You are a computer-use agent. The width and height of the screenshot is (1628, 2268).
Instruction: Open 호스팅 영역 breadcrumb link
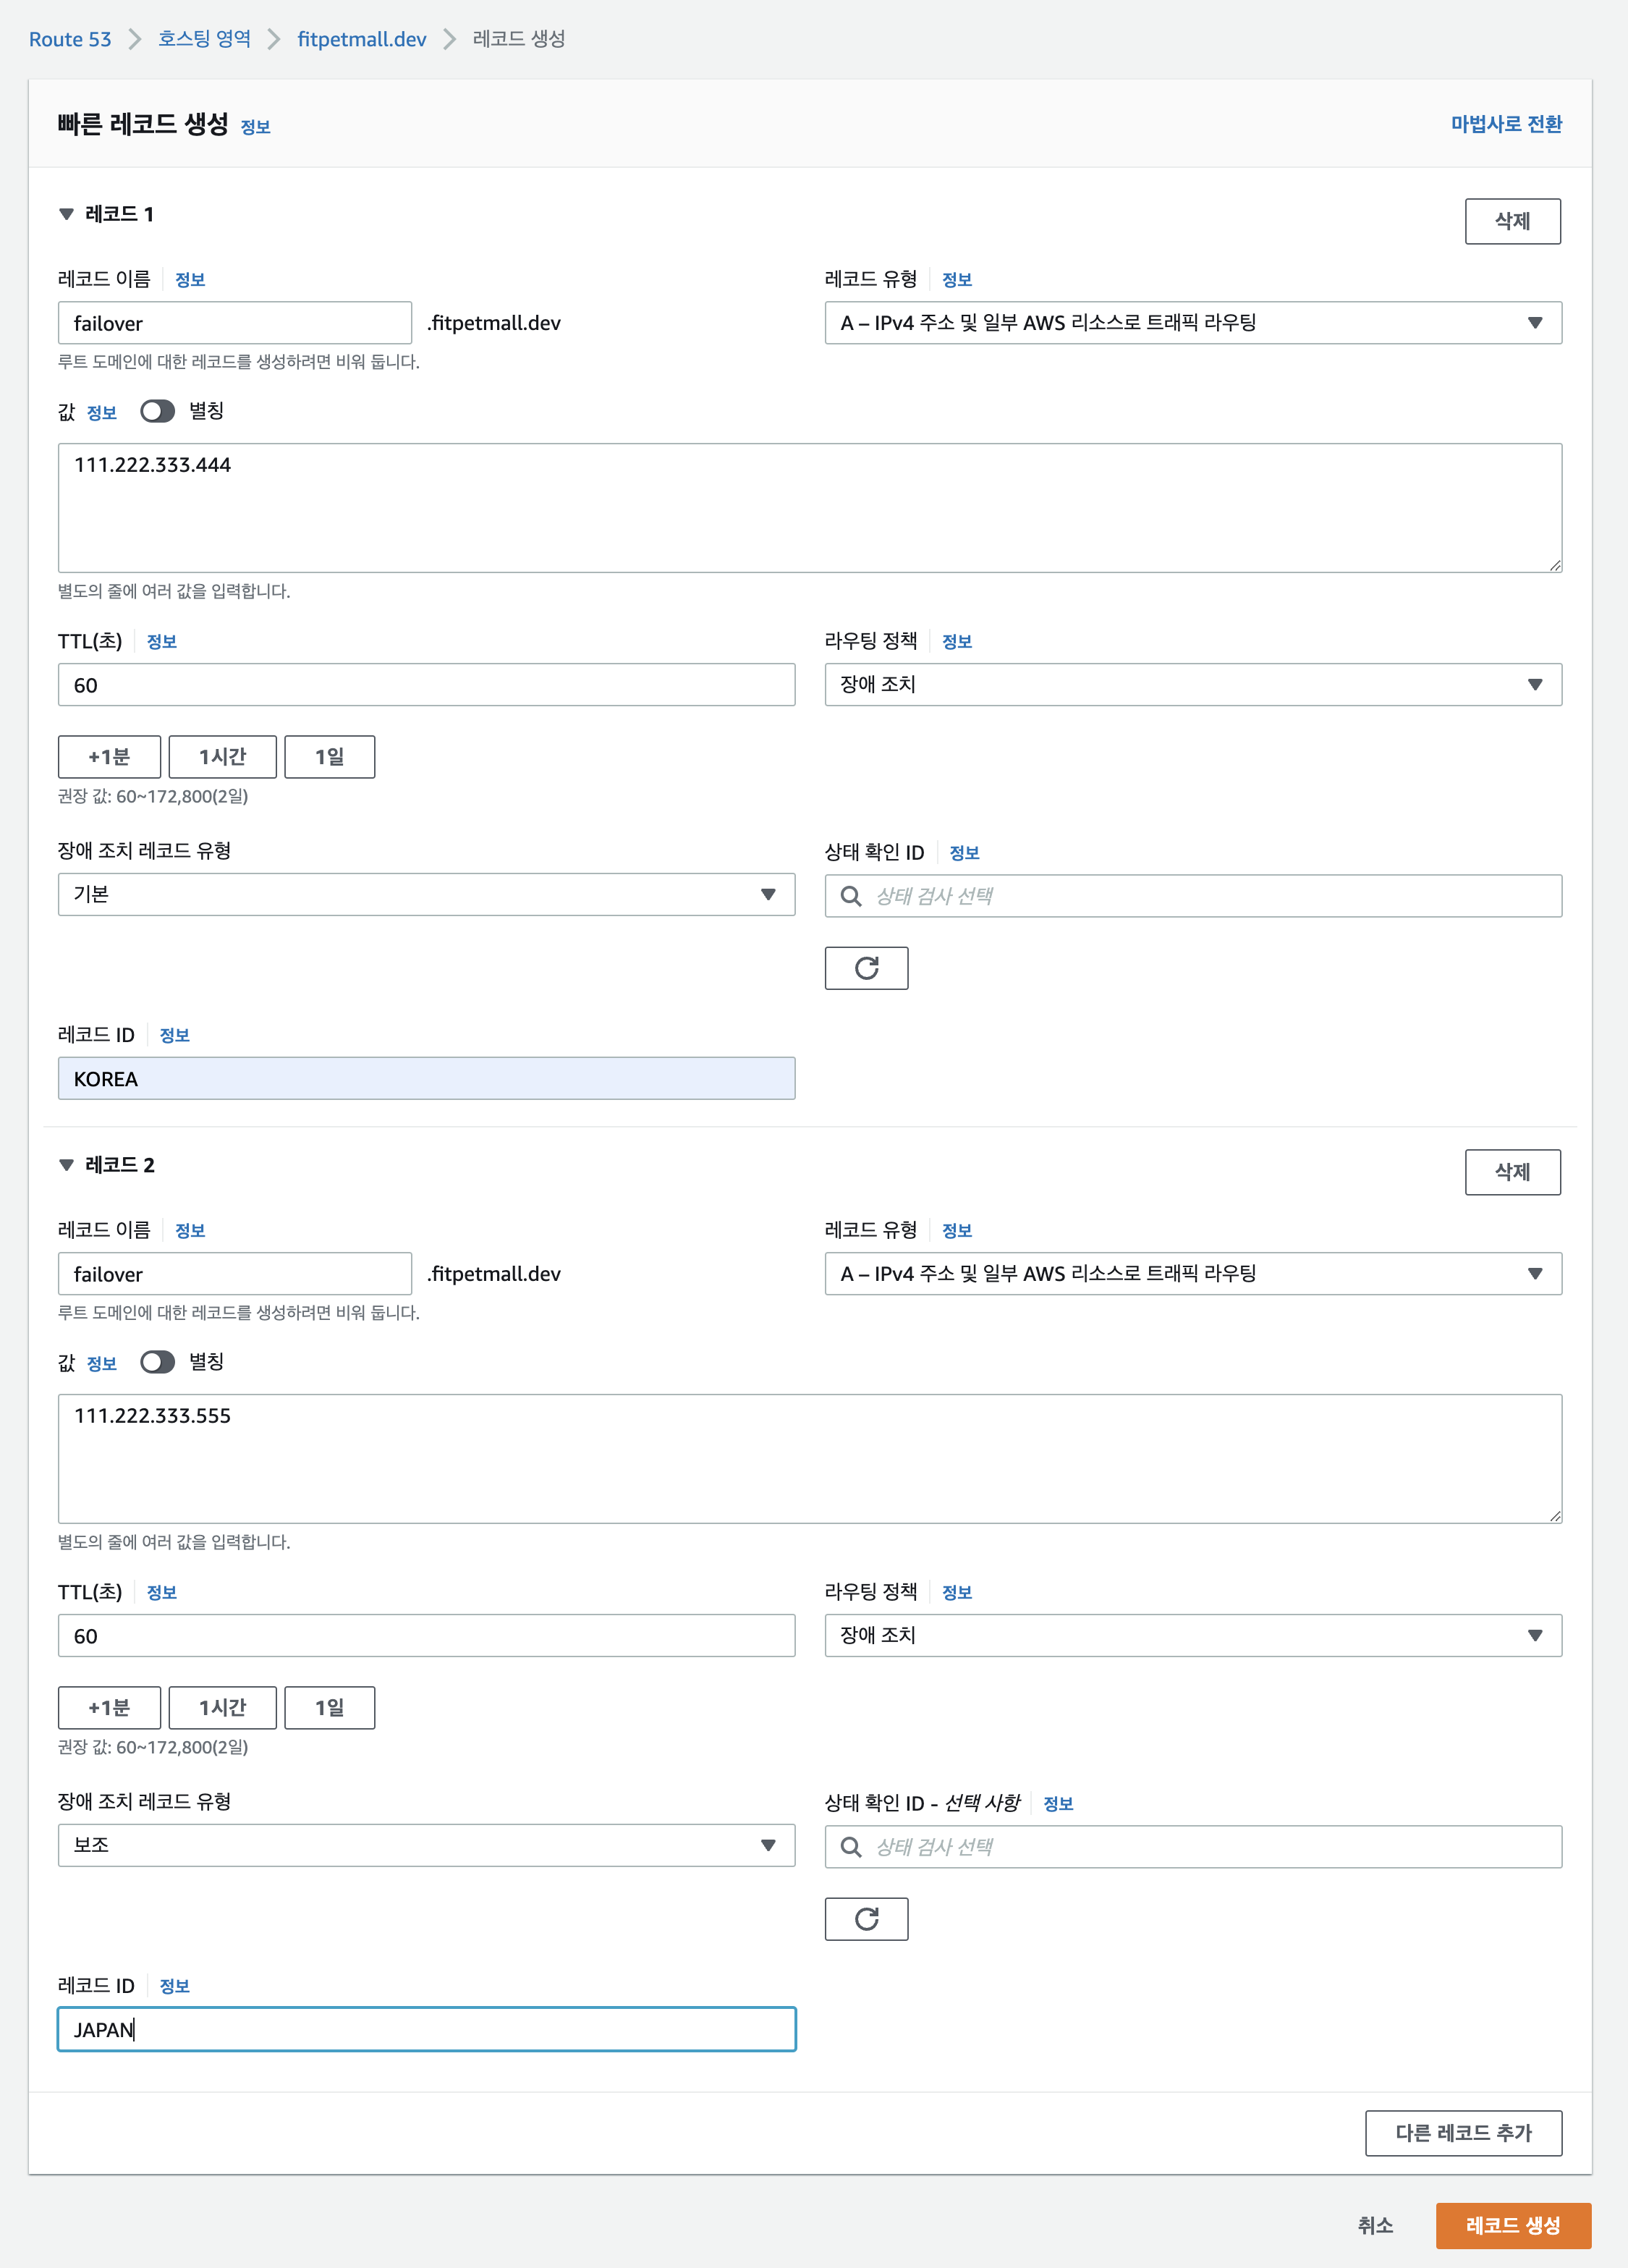204,39
